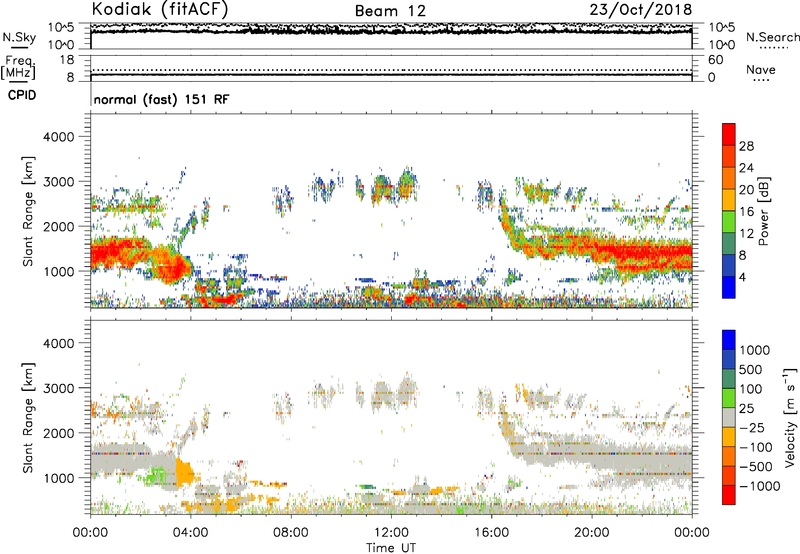The width and height of the screenshot is (800, 554).
Task: Click the green velocity patch near 02:30
Action: pyautogui.click(x=156, y=477)
